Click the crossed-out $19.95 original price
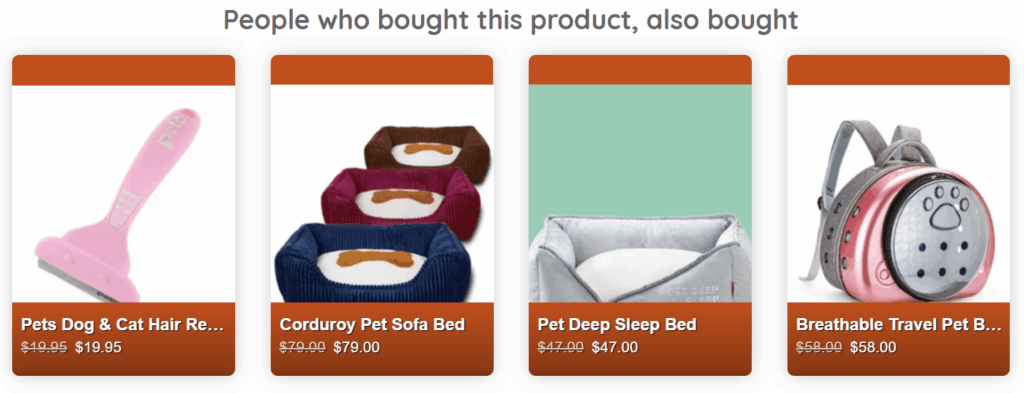 click(x=44, y=347)
